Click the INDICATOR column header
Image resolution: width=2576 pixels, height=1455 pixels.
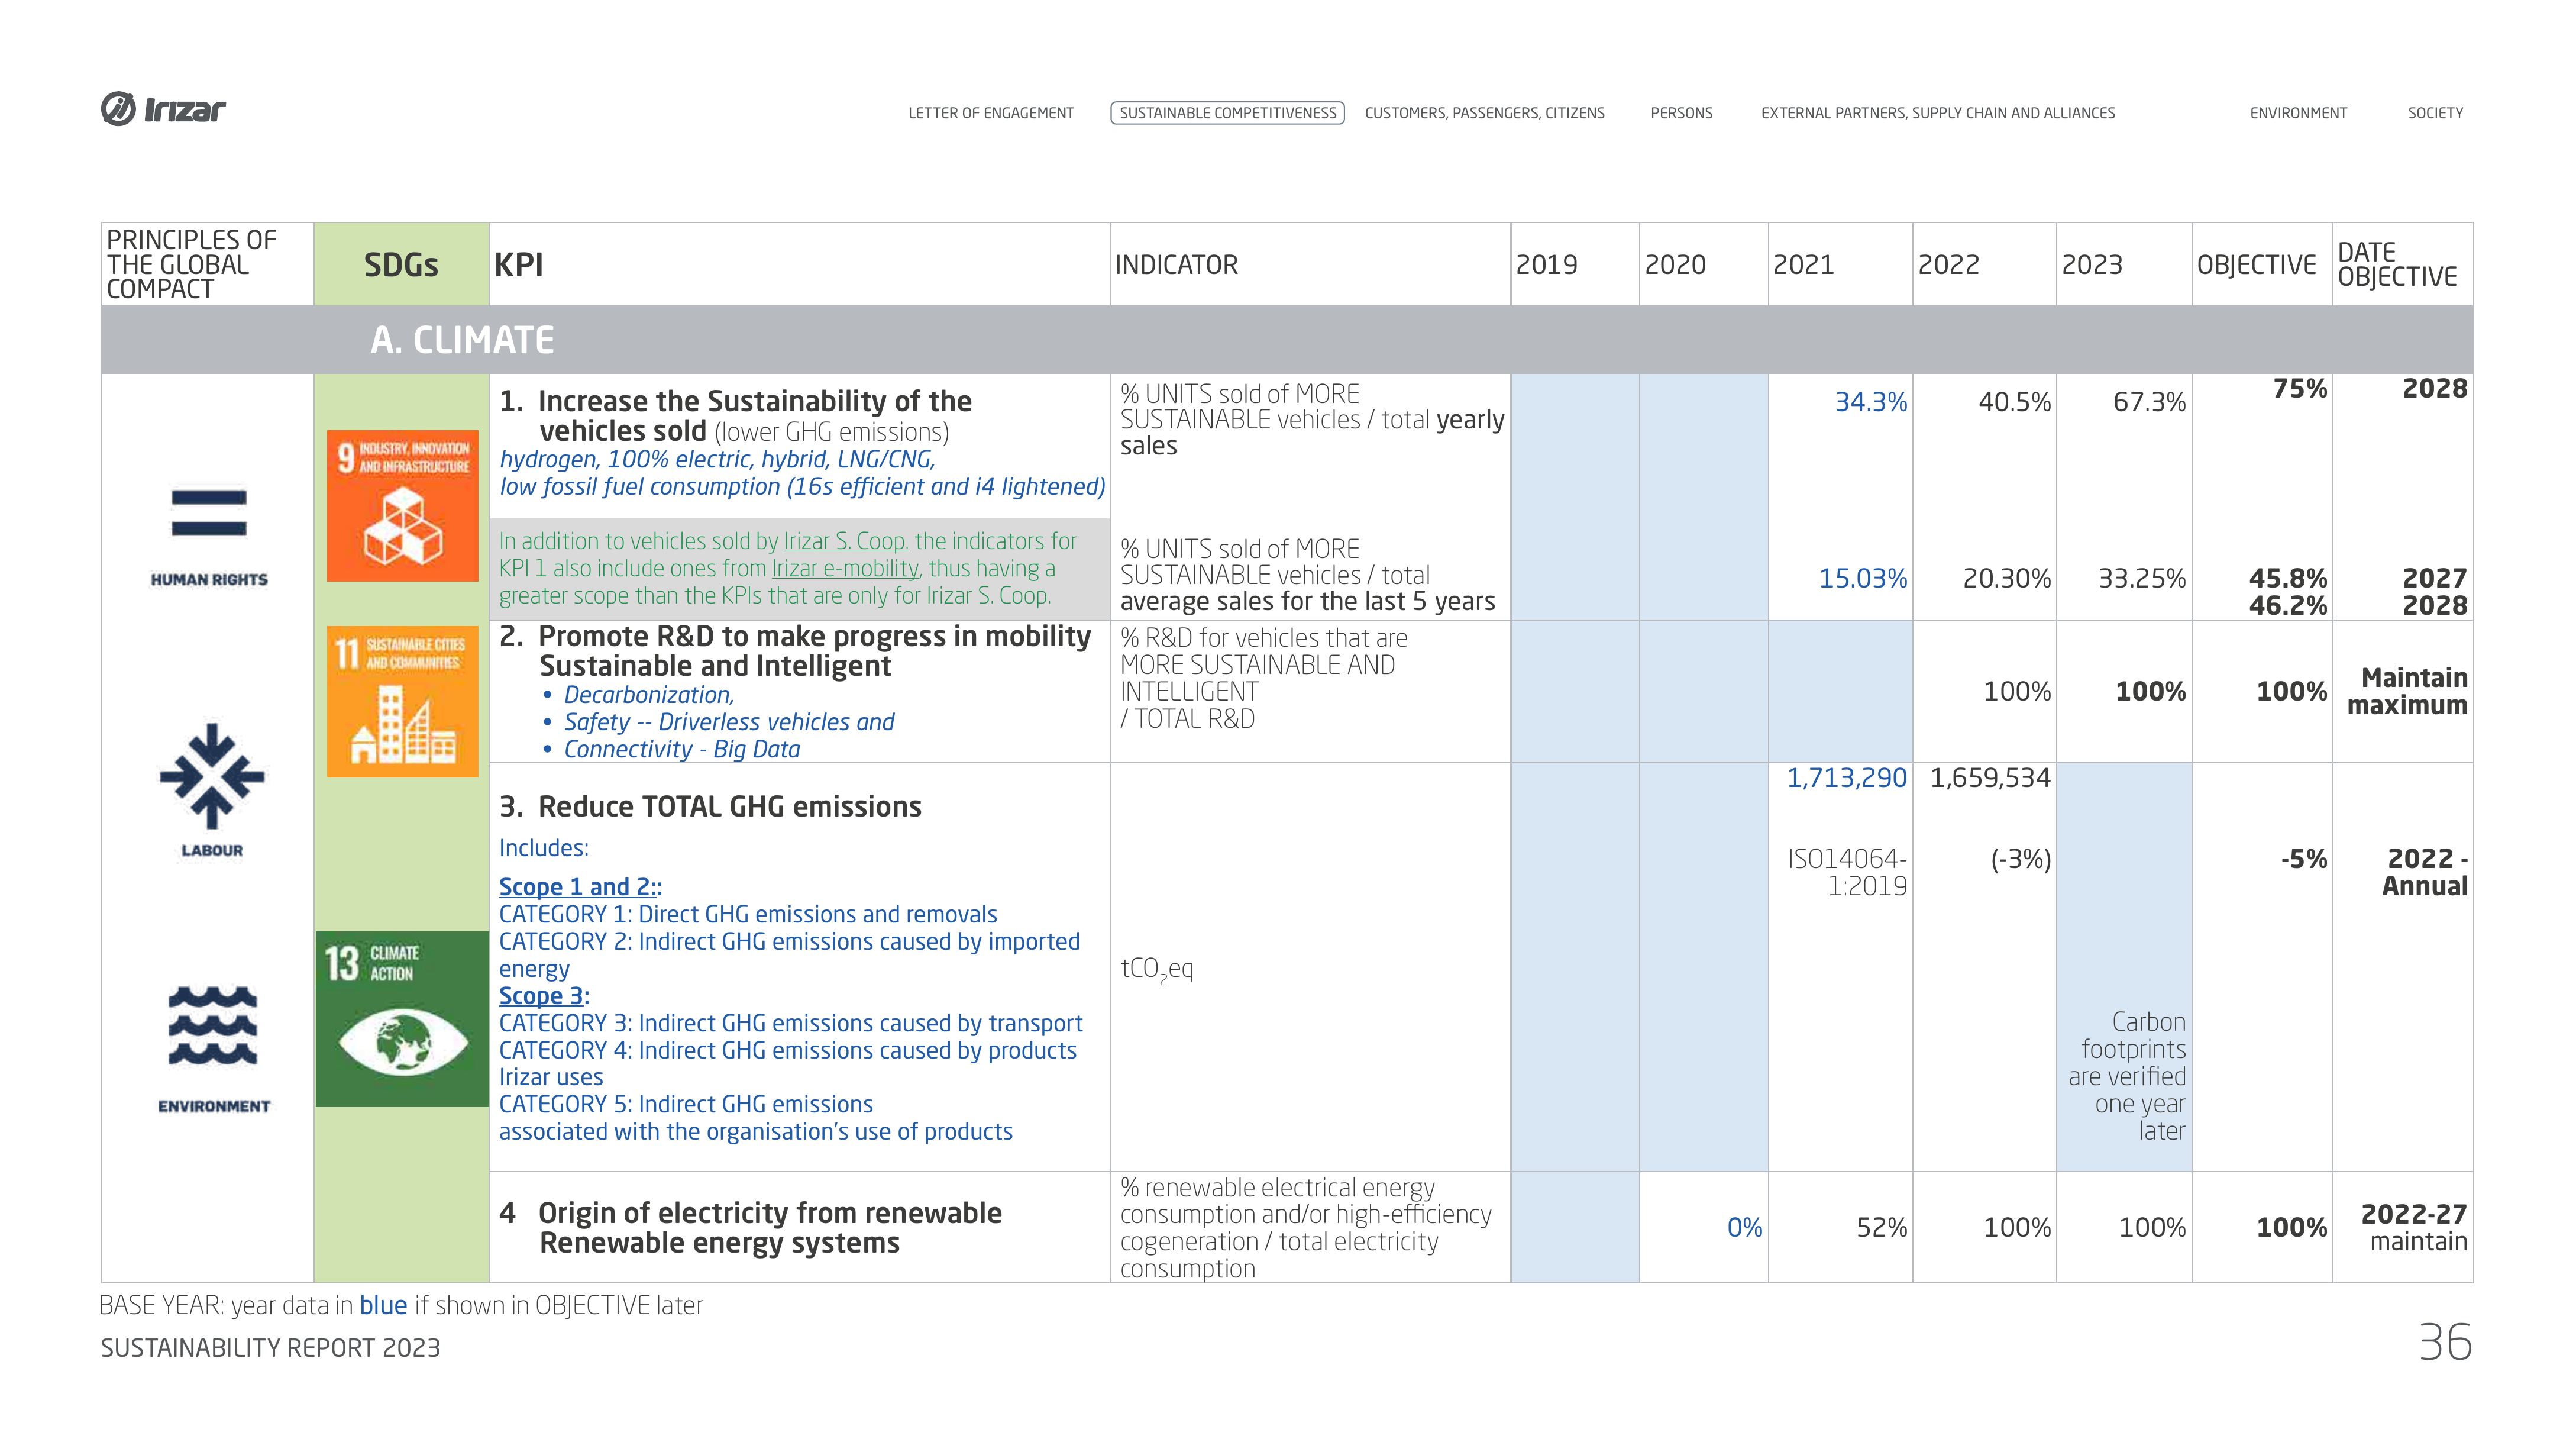1310,264
